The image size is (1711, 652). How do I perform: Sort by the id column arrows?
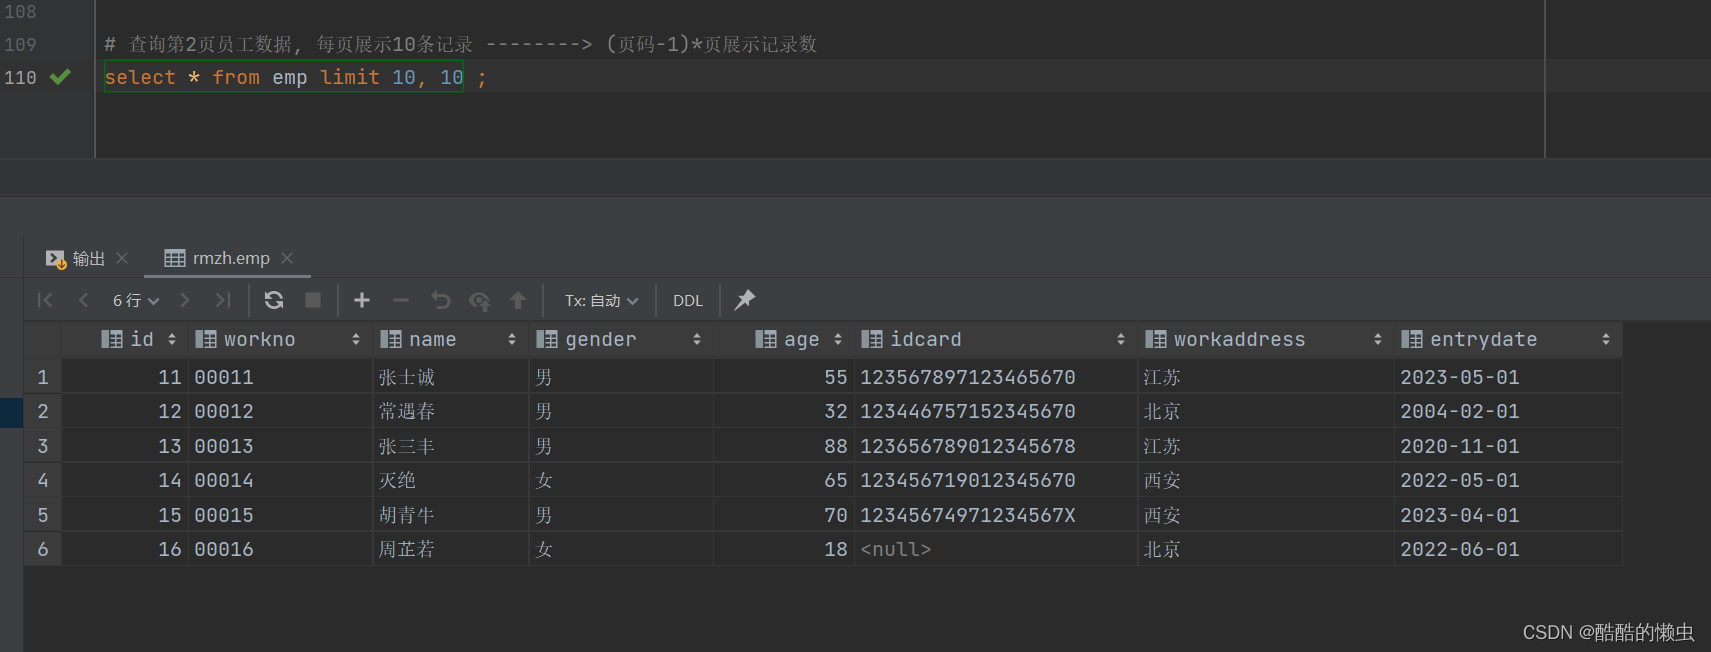(x=172, y=339)
